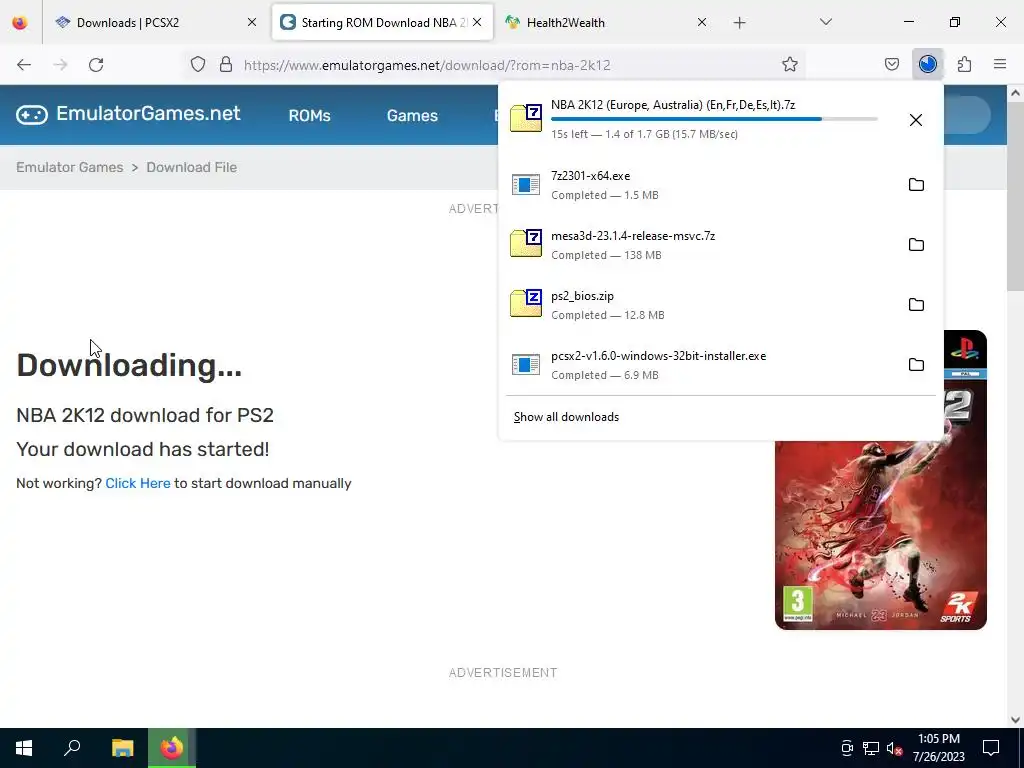The width and height of the screenshot is (1024, 768).
Task: Cancel the NBA 2K12 download
Action: [916, 120]
